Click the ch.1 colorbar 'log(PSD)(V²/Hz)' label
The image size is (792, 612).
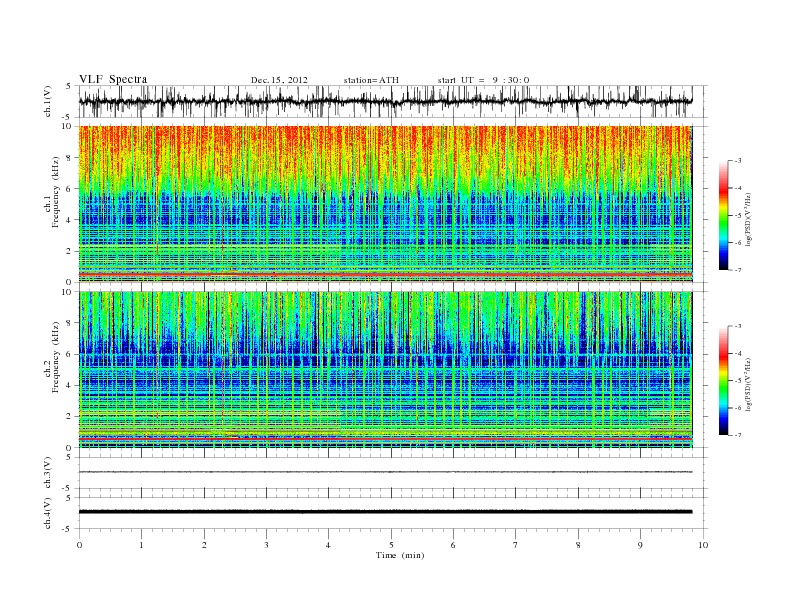coord(749,220)
